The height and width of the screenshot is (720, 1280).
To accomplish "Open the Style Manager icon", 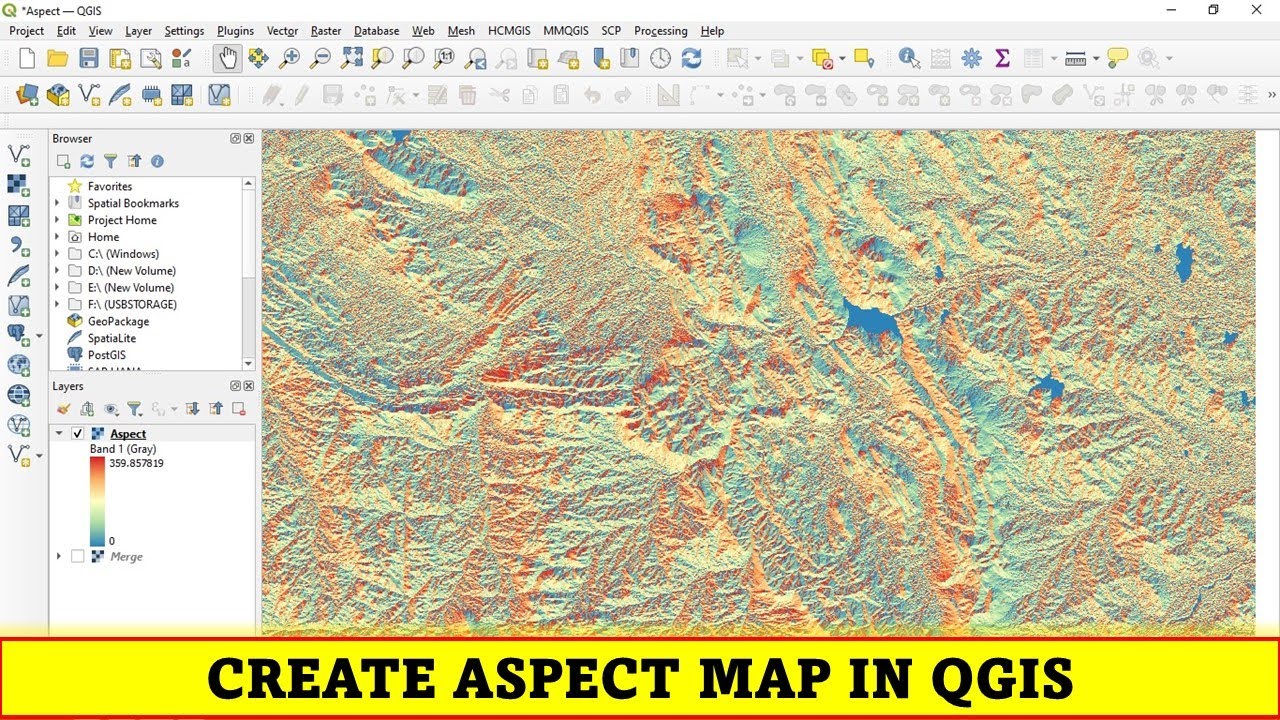I will point(181,59).
